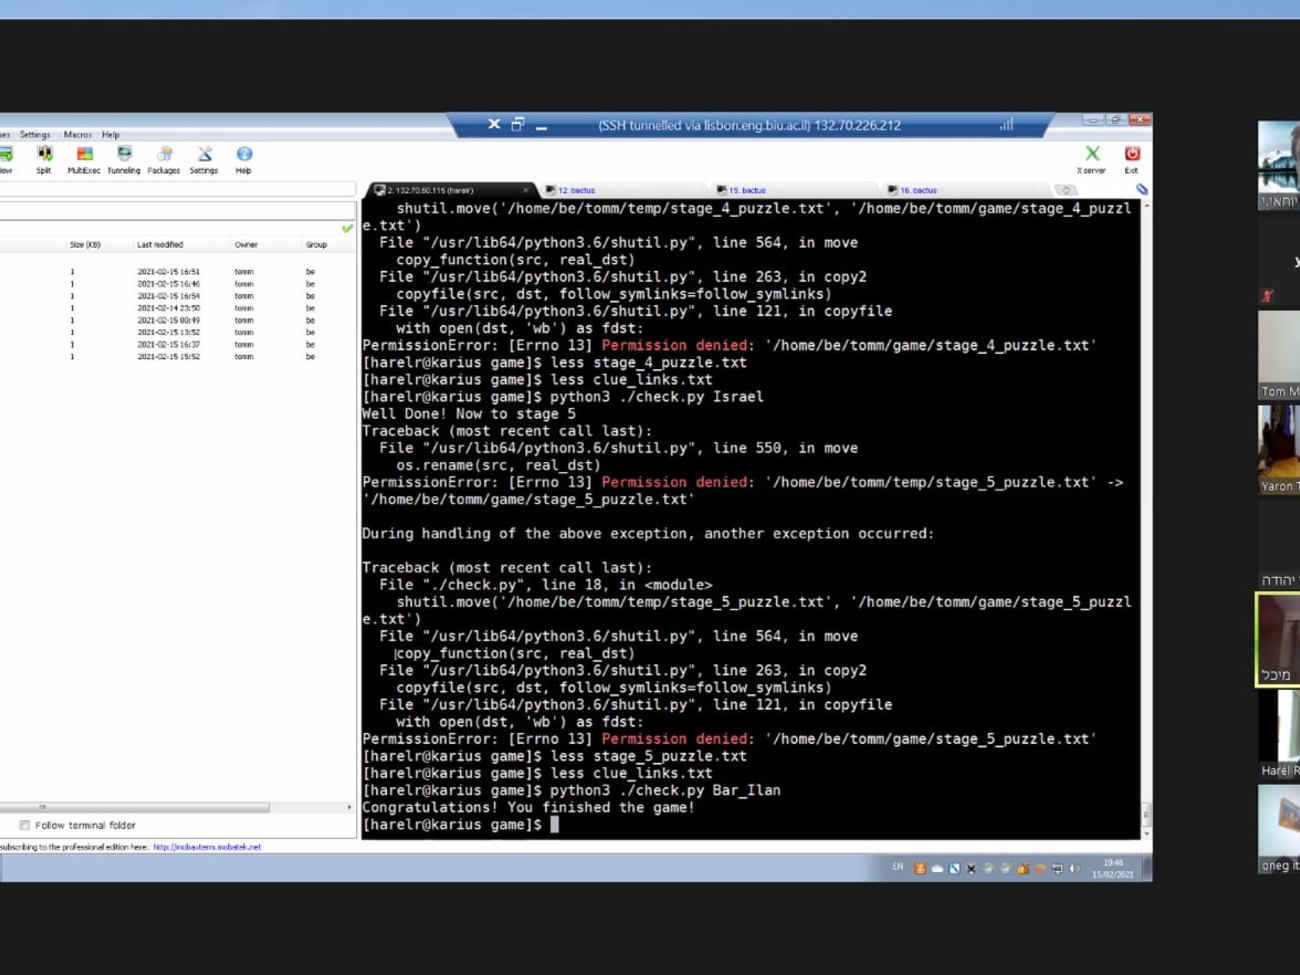
Task: Enable Follow terminal folder checkbox
Action: [x=25, y=826]
